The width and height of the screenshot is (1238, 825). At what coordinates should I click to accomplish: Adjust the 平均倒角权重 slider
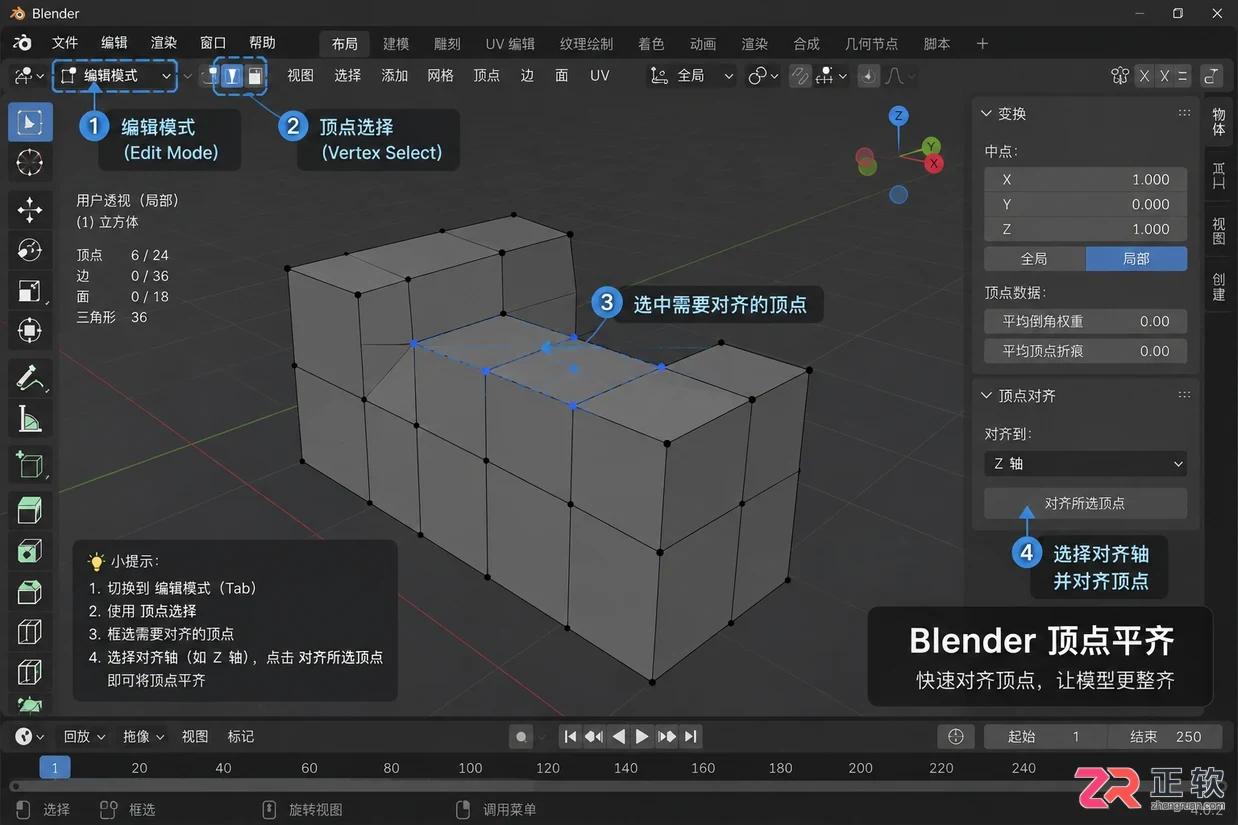click(1086, 322)
